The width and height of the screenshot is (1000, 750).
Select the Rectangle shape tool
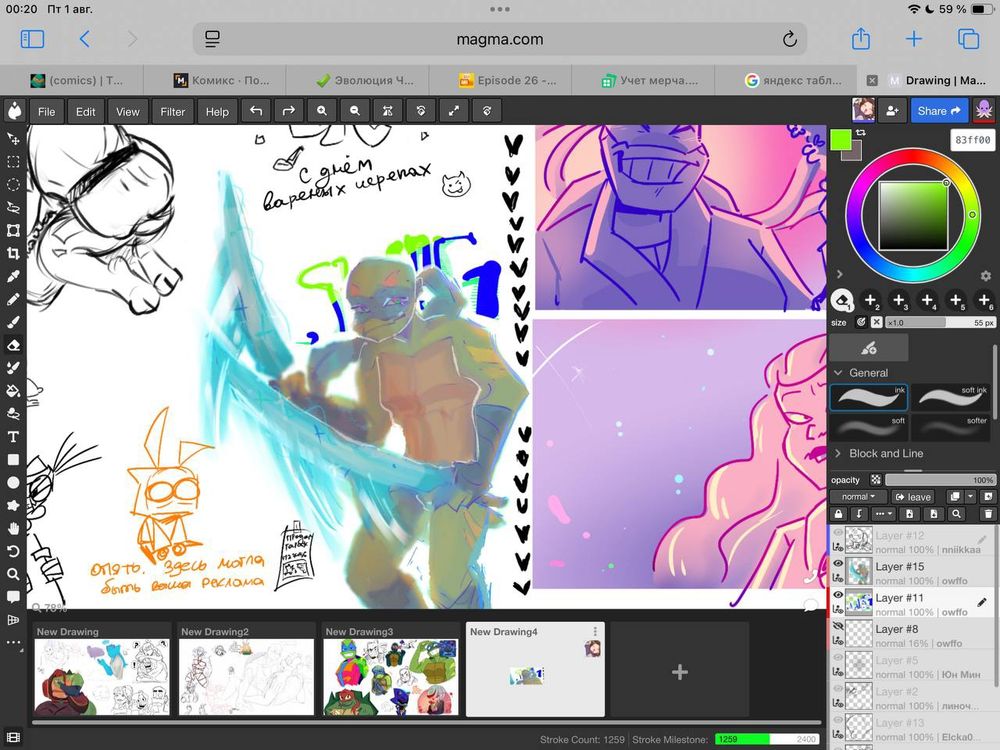click(13, 460)
